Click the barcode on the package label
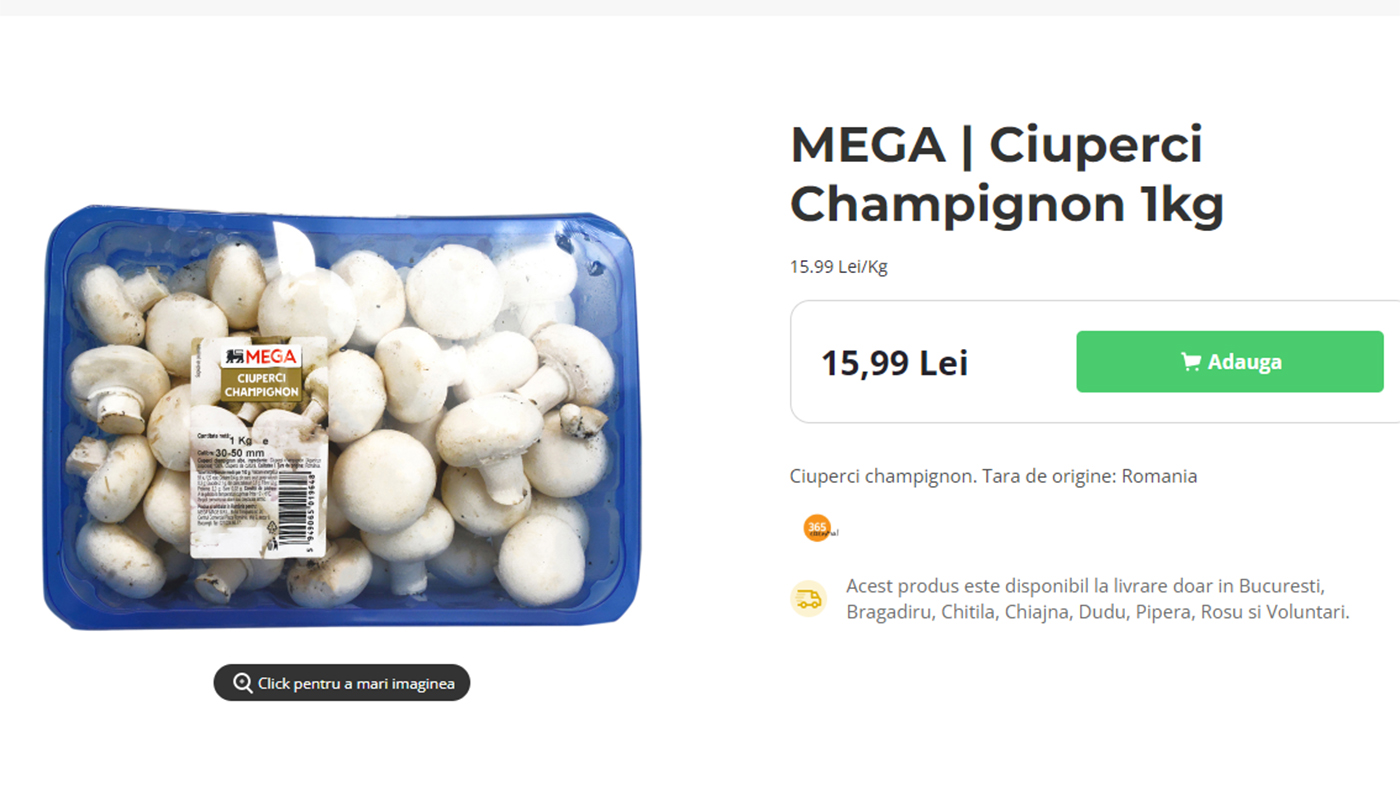 click(x=309, y=512)
